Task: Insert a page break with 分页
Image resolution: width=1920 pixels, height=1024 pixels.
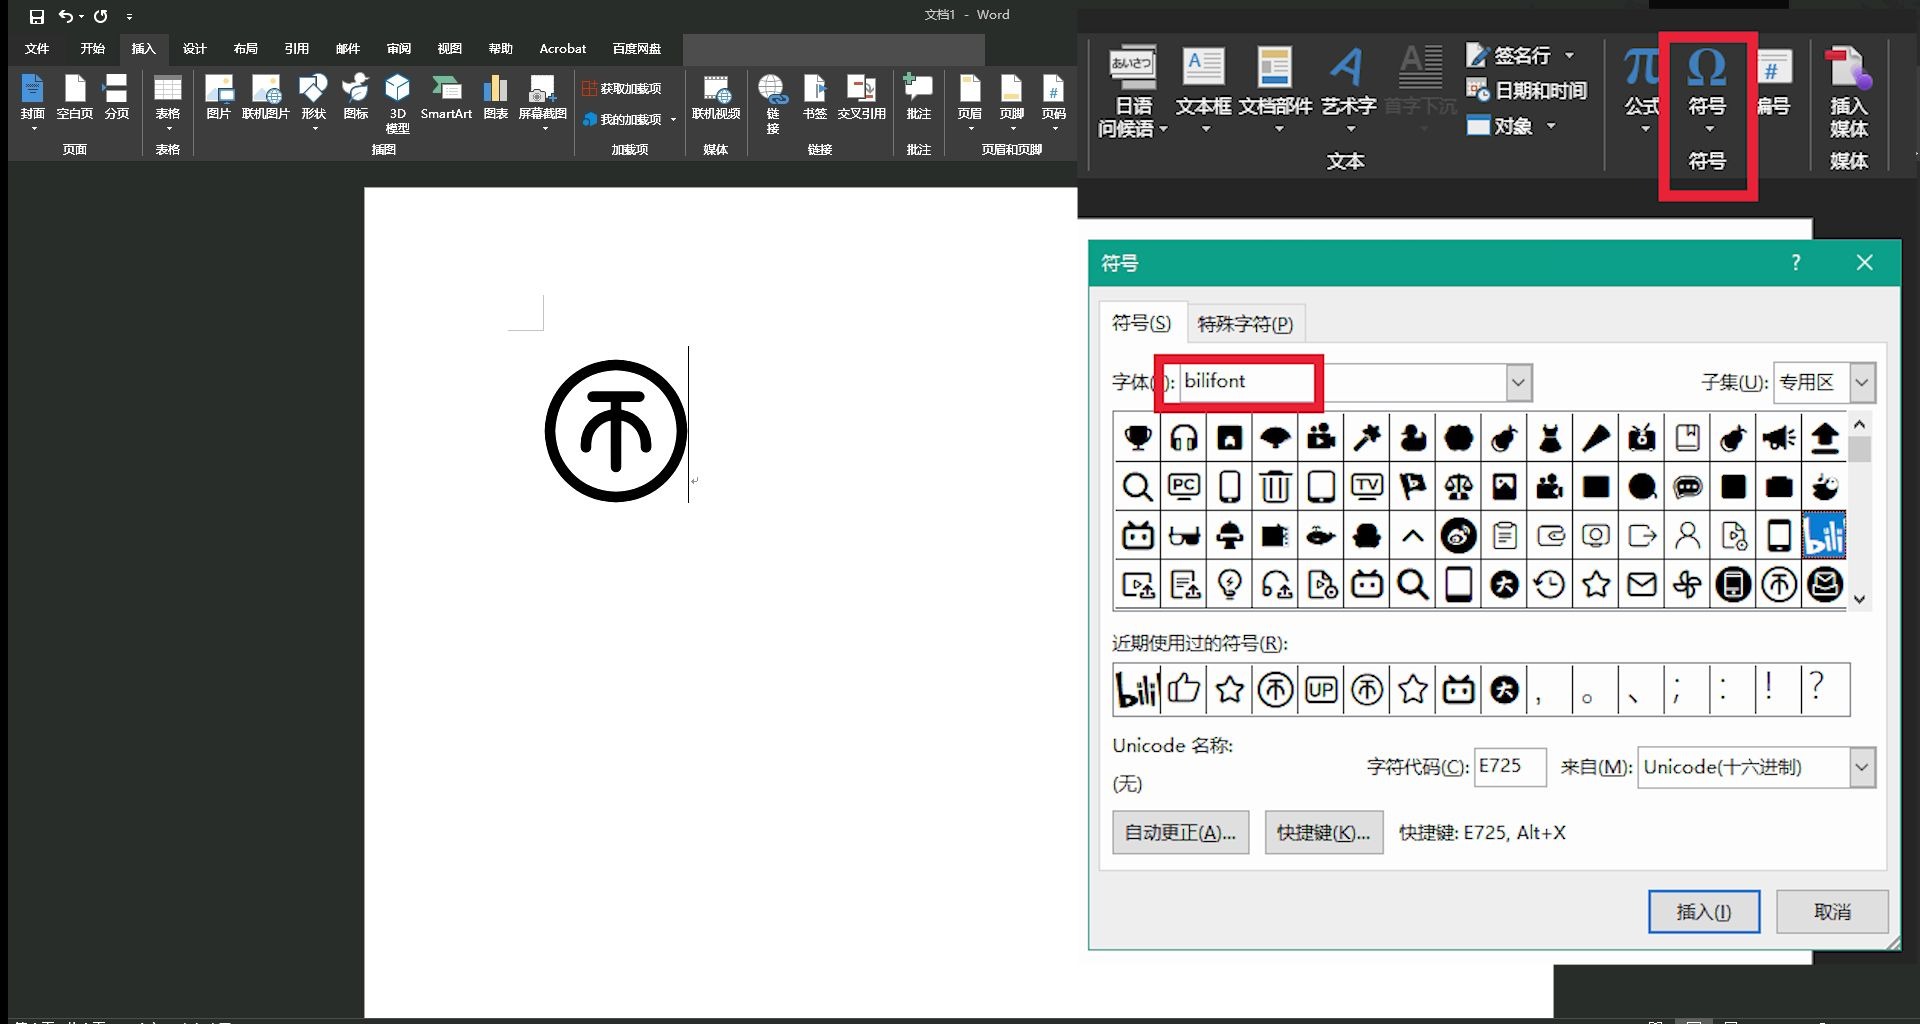Action: pyautogui.click(x=117, y=98)
